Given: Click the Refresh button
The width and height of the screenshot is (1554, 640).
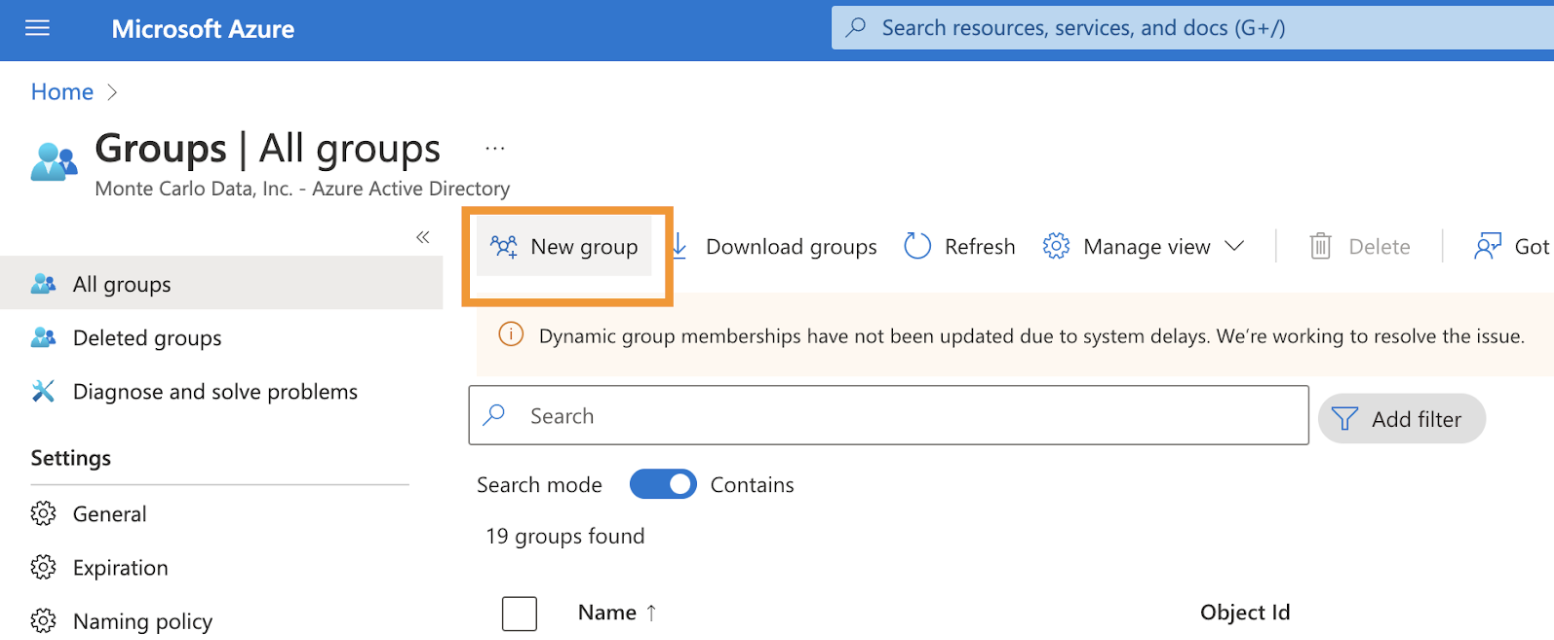Looking at the screenshot, I should pos(960,247).
